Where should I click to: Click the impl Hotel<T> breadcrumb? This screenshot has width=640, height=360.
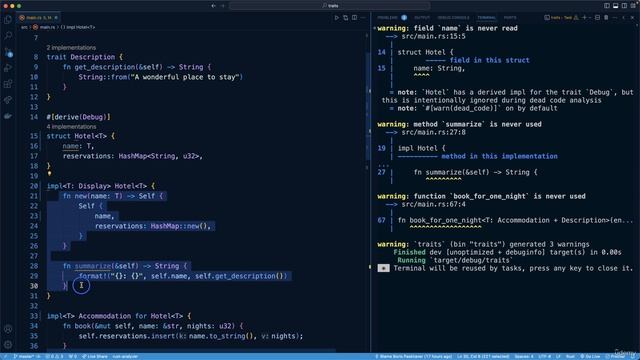(x=78, y=27)
